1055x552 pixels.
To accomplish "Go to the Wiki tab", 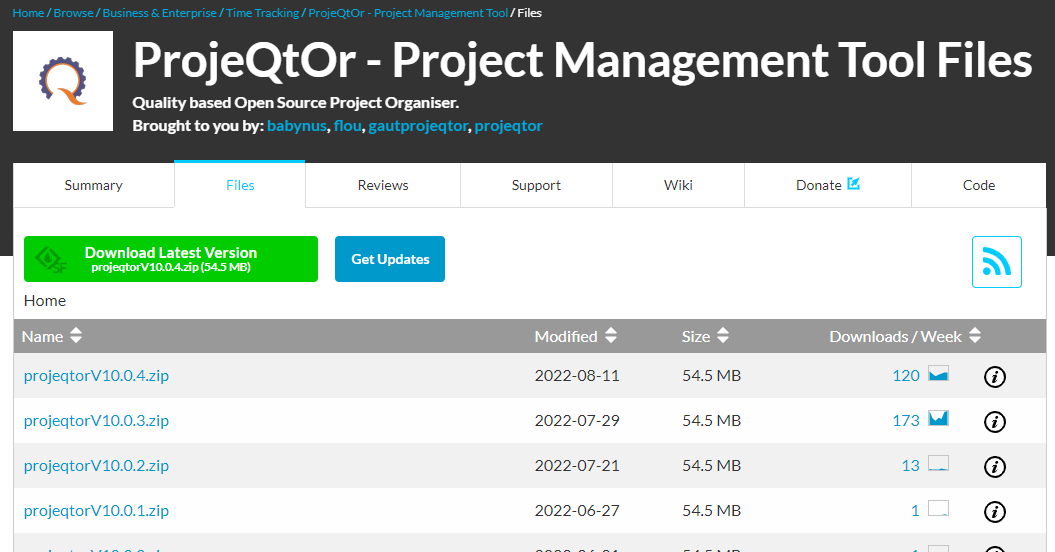I will click(678, 185).
